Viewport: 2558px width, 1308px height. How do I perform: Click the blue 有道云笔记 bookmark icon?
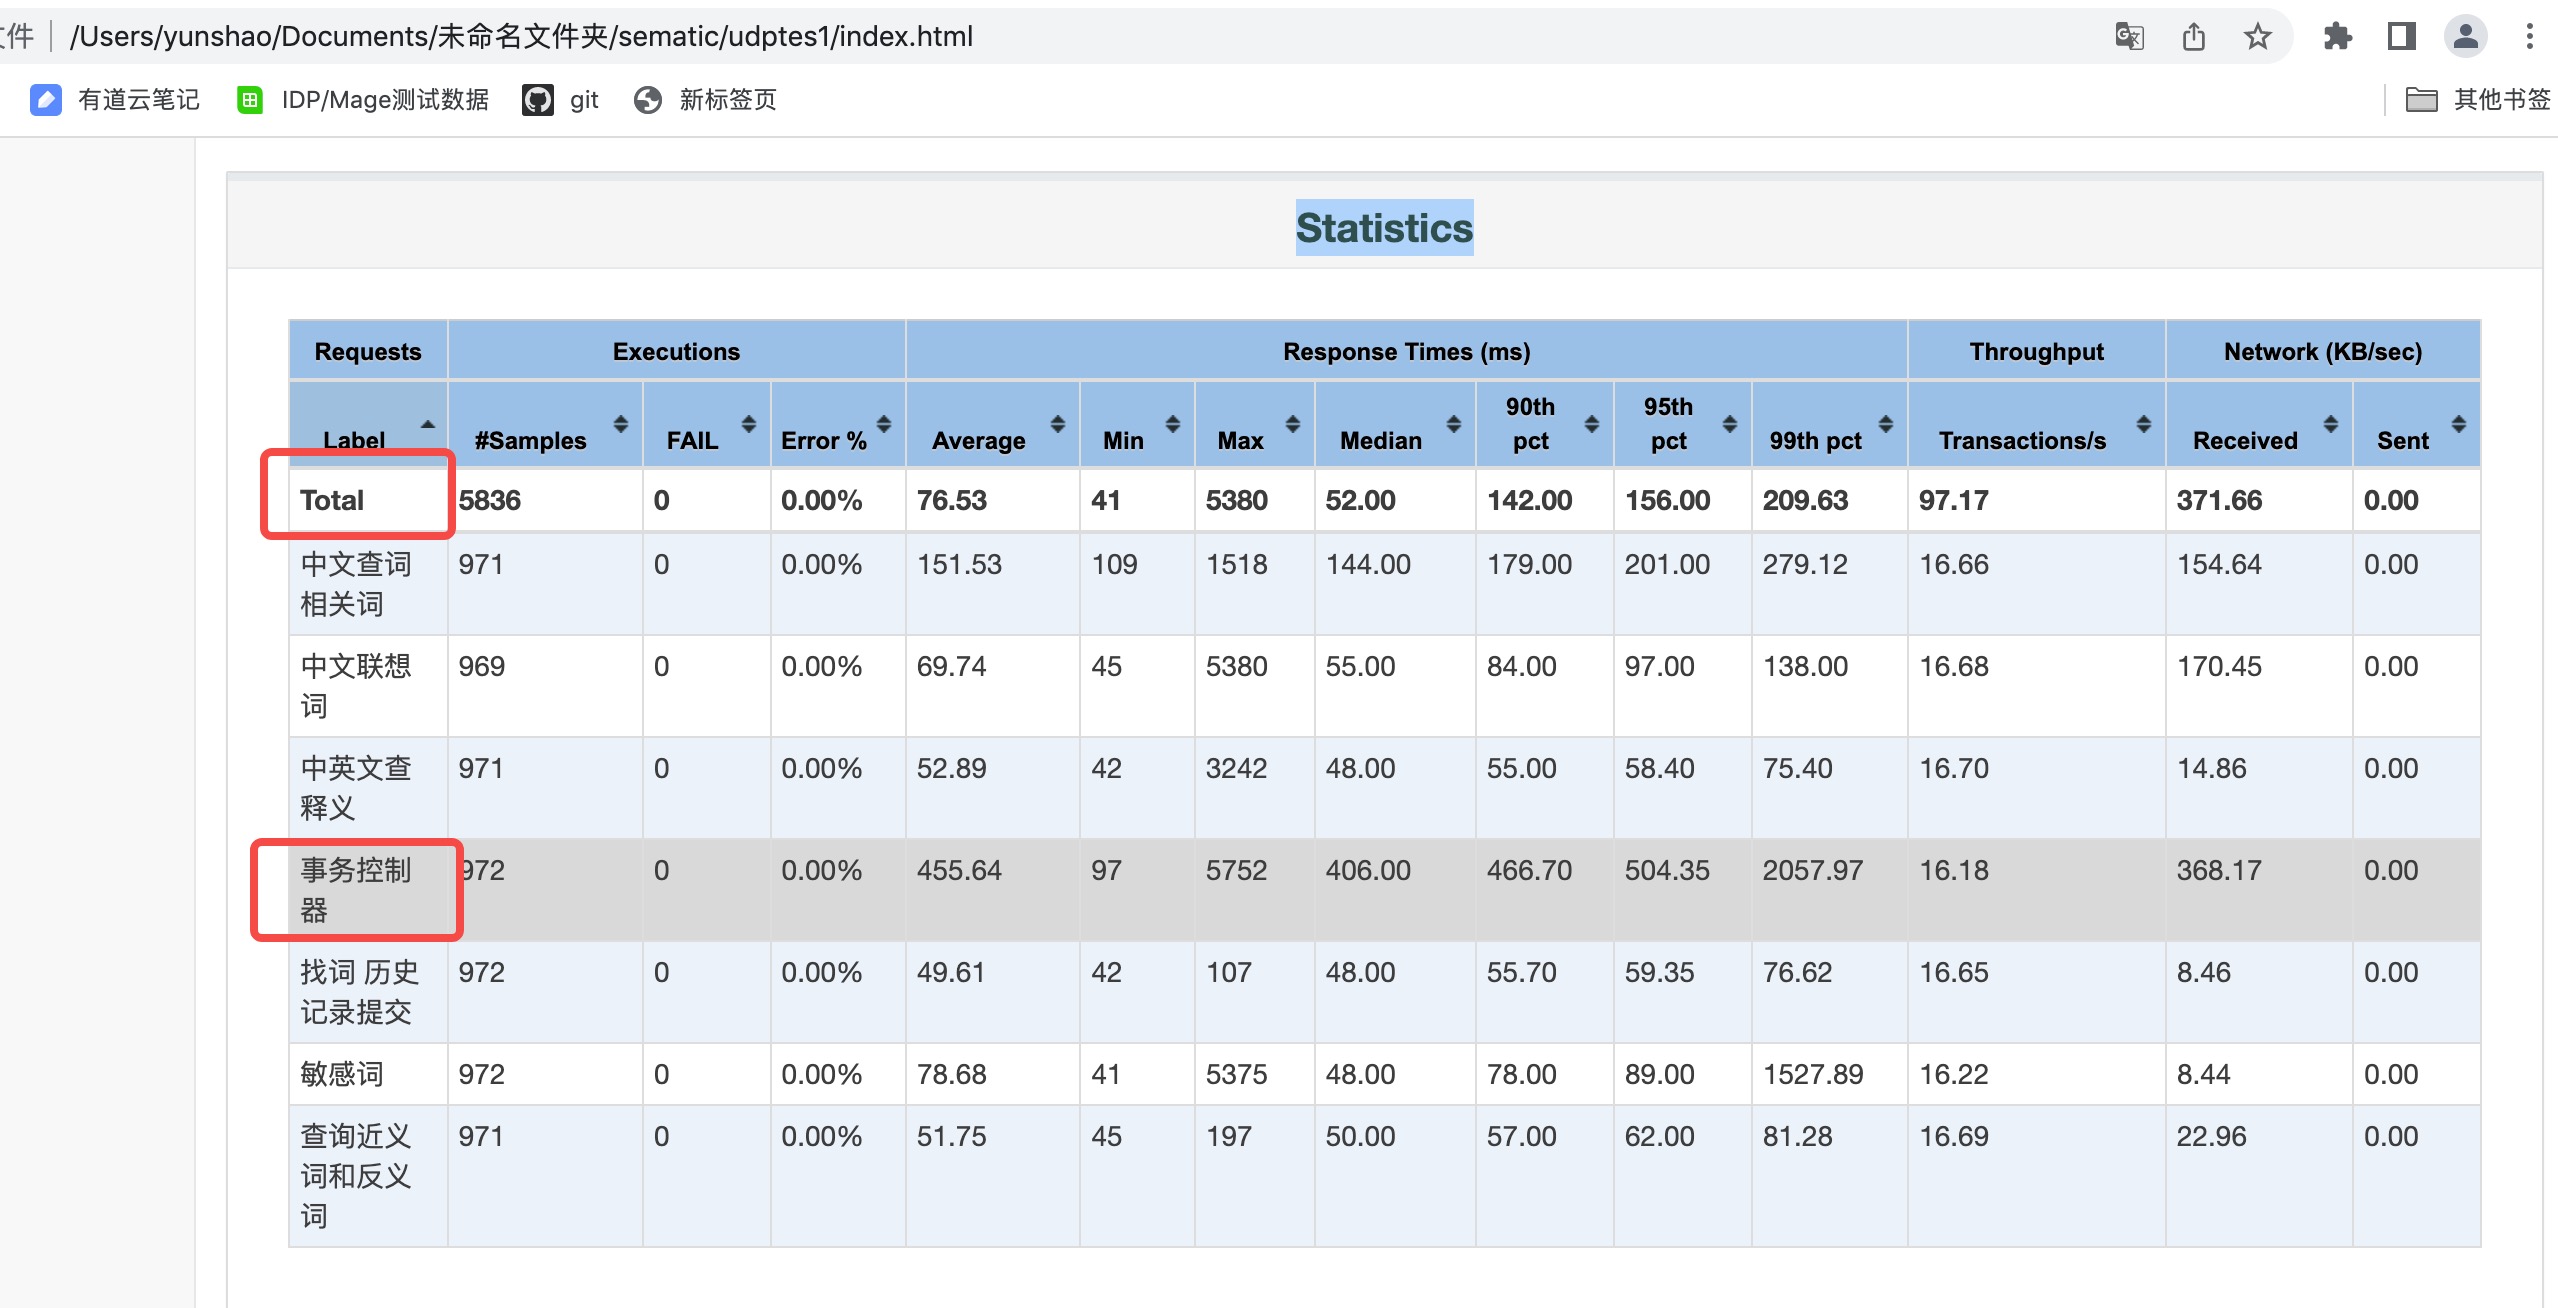click(46, 99)
